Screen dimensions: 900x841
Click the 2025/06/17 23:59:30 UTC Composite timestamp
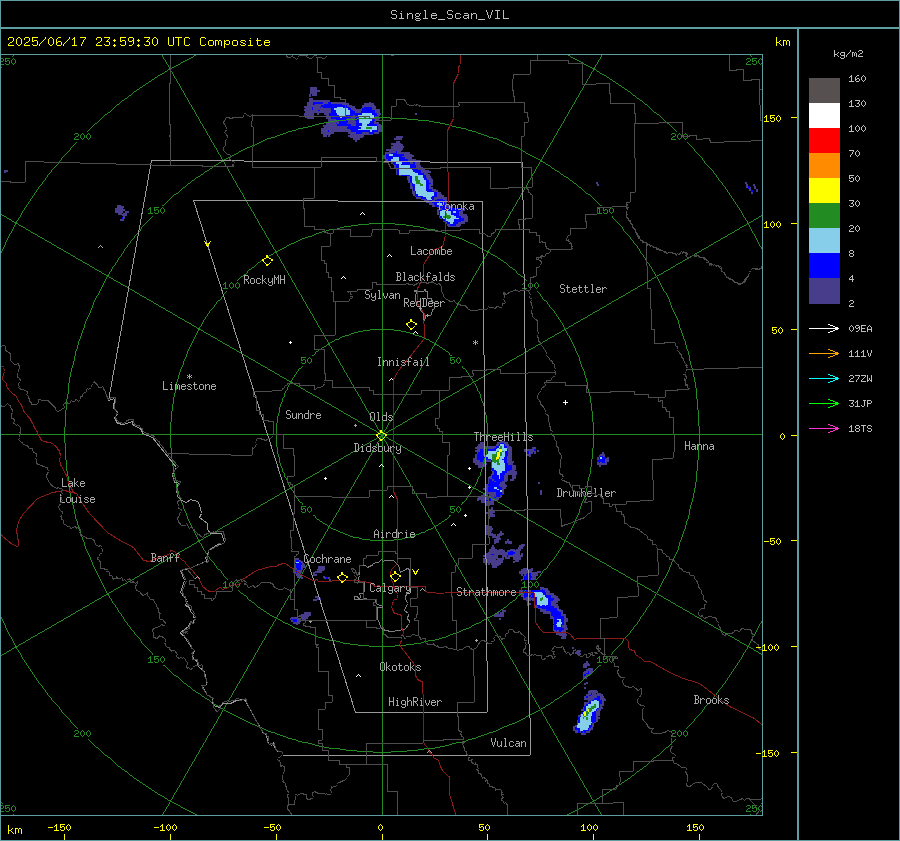pyautogui.click(x=138, y=42)
